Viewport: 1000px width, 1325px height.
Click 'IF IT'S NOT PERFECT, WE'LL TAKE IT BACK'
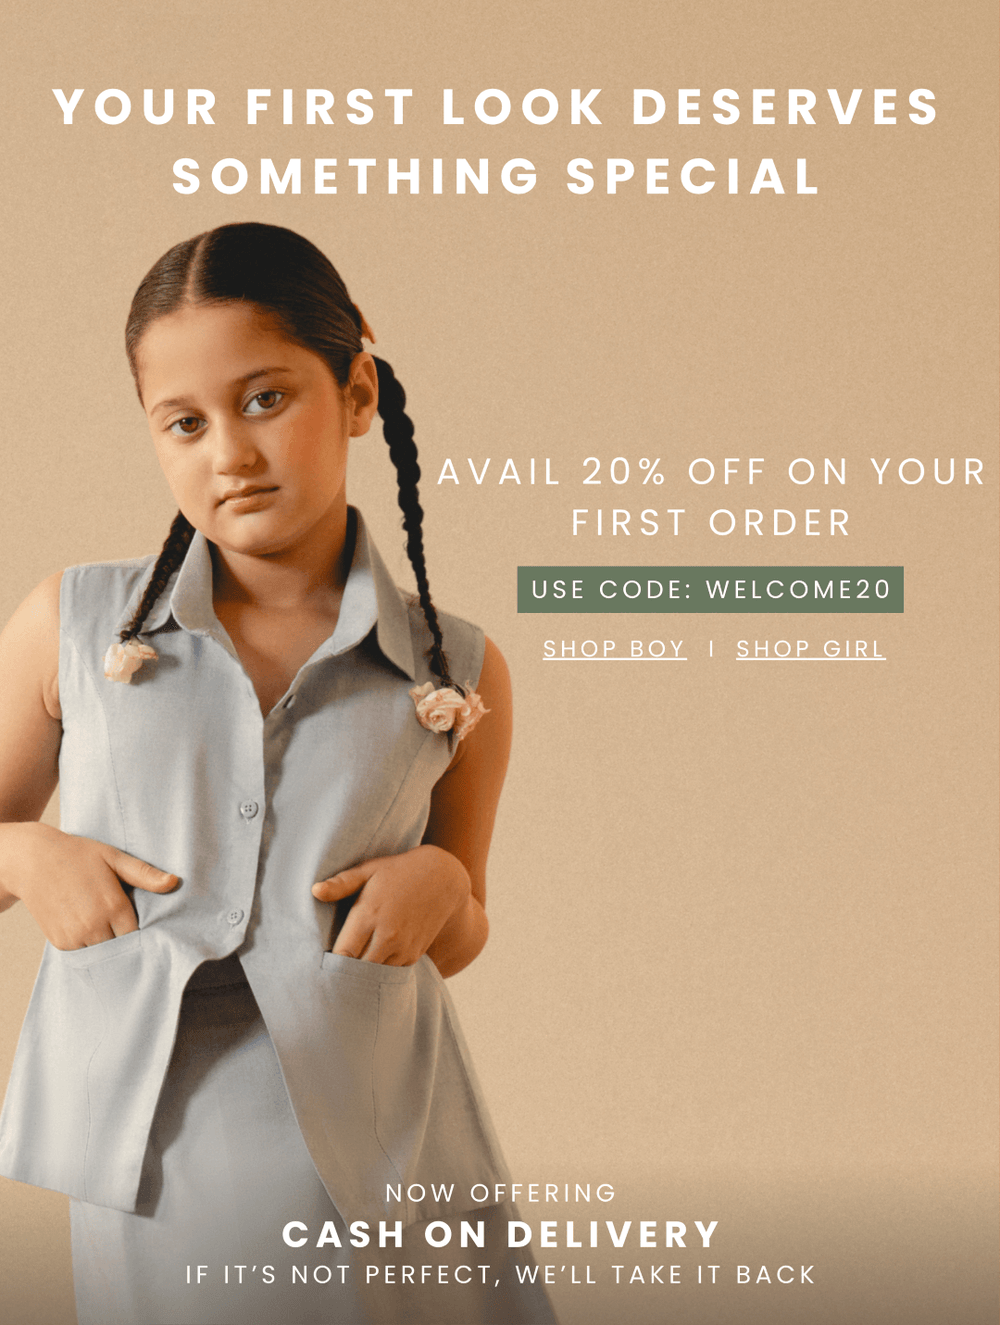(501, 1275)
